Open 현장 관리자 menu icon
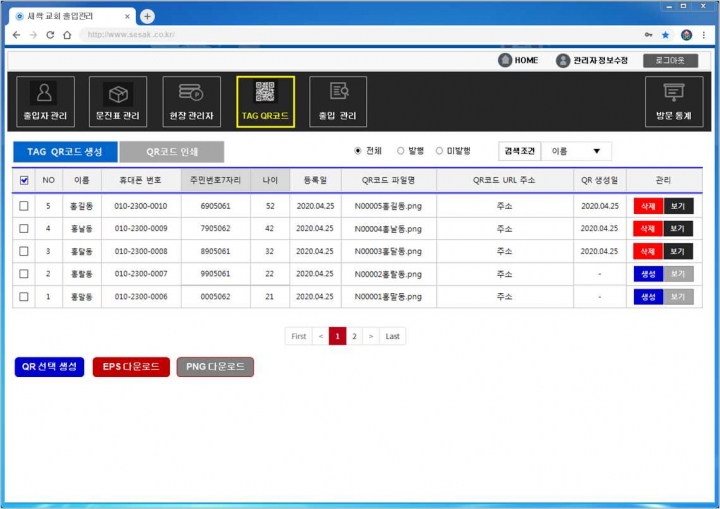This screenshot has height=509, width=720. point(191,101)
